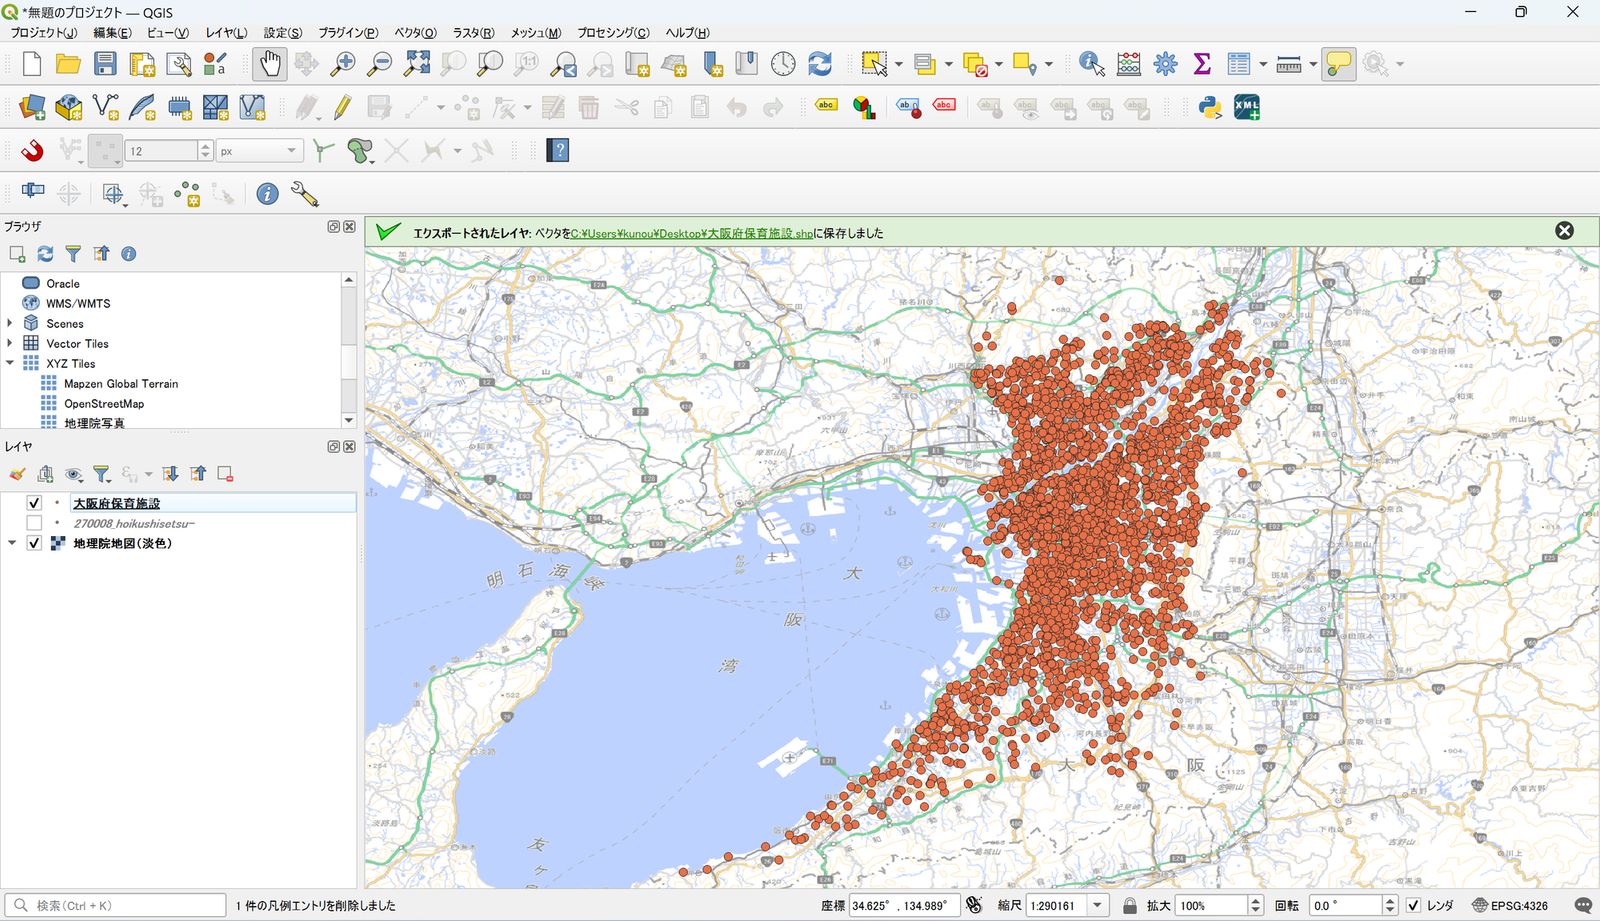Image resolution: width=1600 pixels, height=921 pixels.
Task: Toggle the scale lock icon
Action: click(1130, 906)
